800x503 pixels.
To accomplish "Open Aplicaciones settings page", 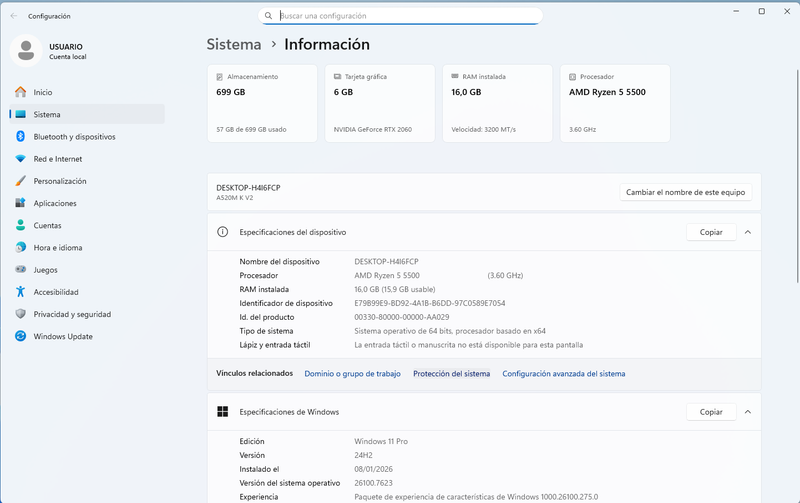I will (x=87, y=203).
